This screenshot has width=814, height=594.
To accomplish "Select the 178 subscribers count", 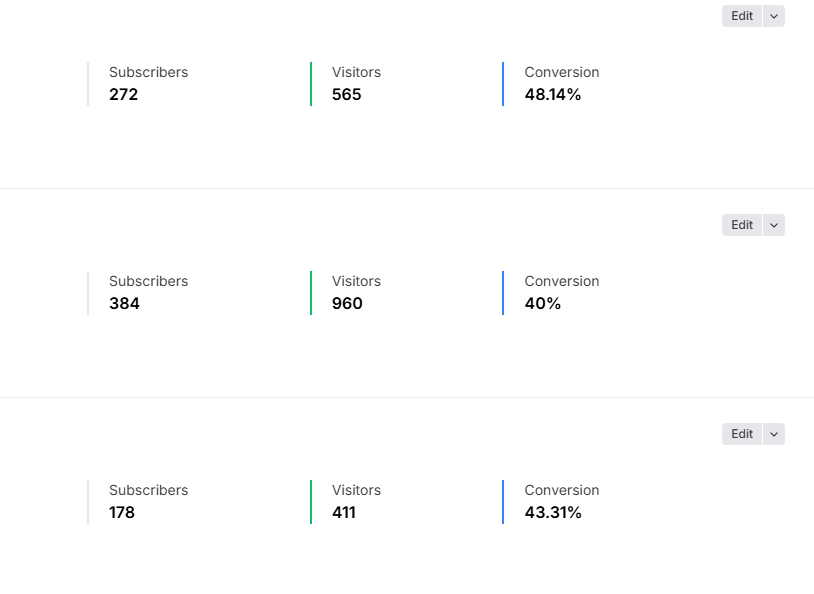I will (122, 513).
